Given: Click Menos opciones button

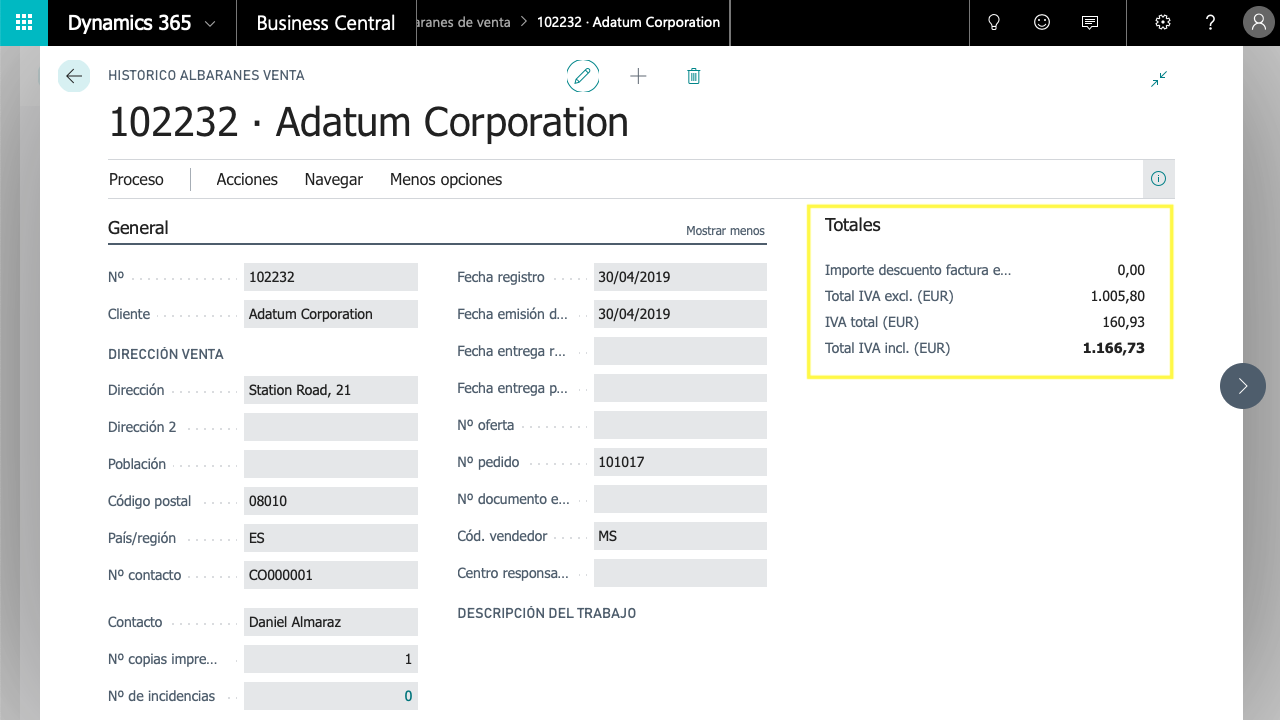Looking at the screenshot, I should 446,180.
